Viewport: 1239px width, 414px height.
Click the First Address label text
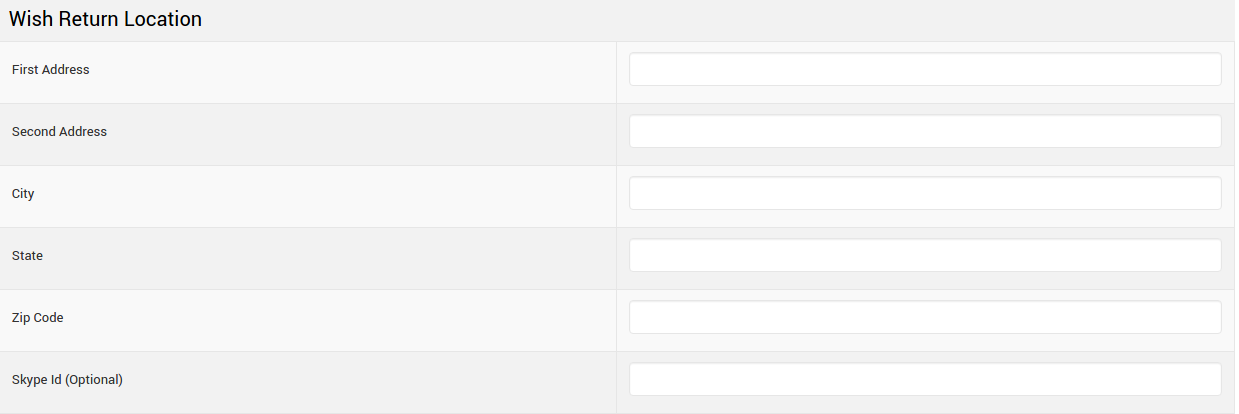(x=51, y=70)
